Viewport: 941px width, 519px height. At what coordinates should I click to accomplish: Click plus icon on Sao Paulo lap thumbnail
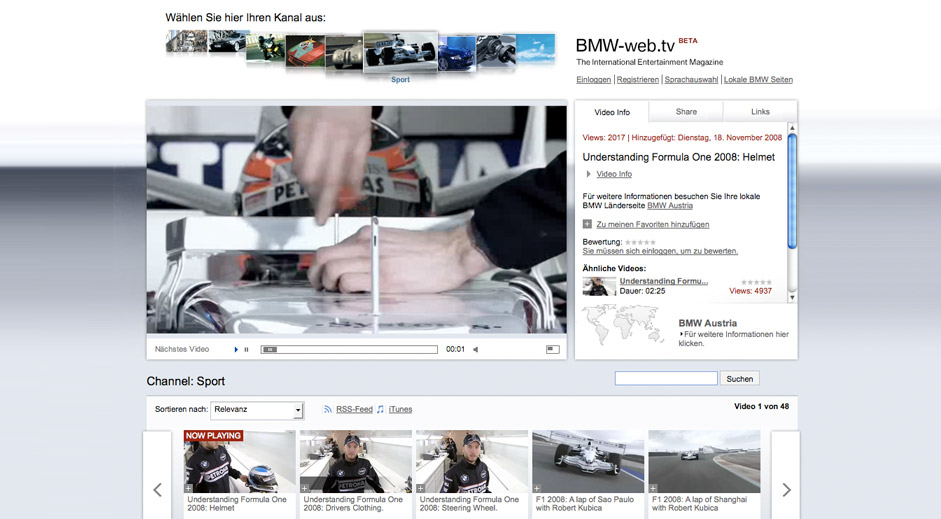point(537,488)
